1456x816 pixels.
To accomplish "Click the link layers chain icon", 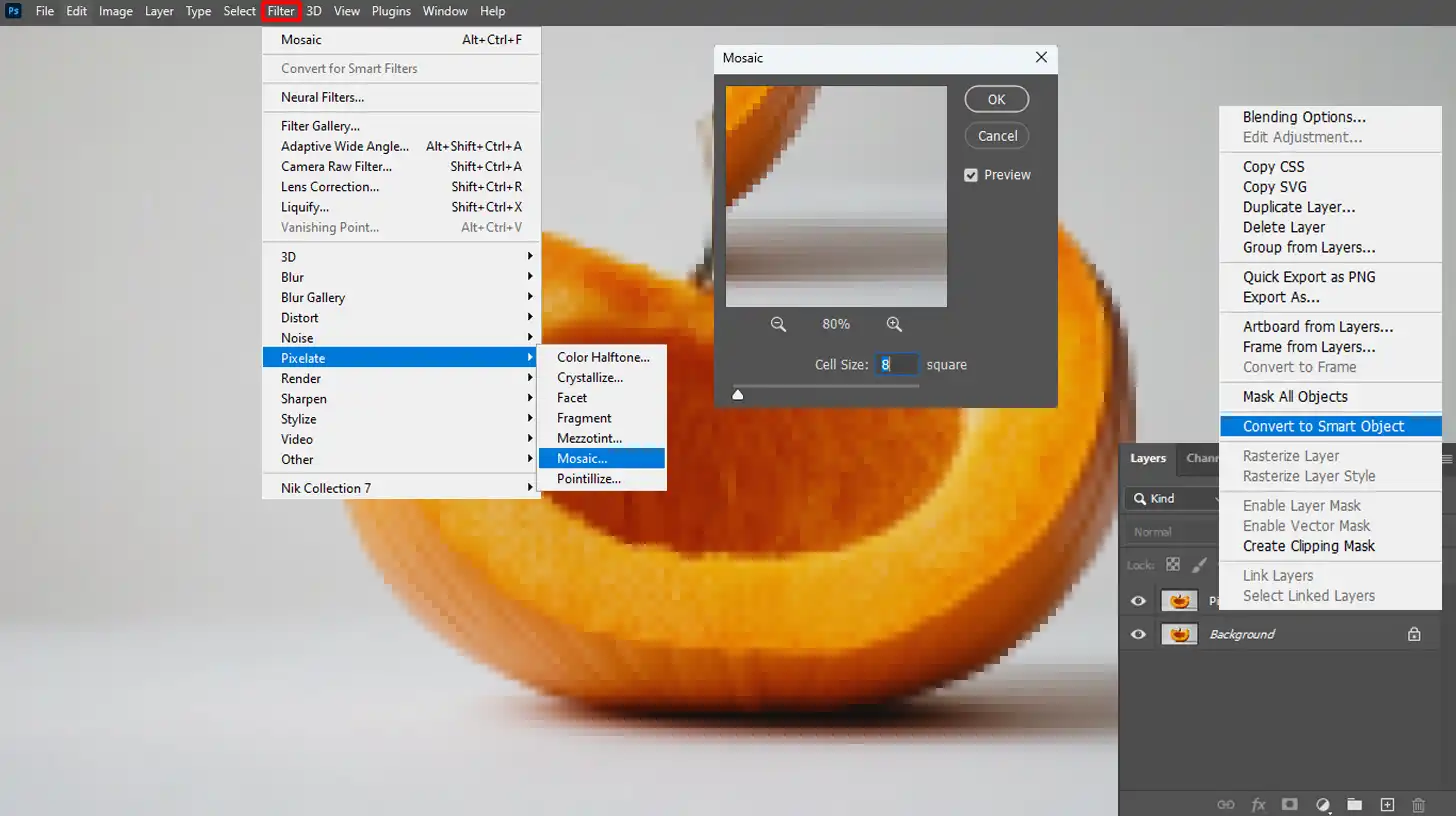I will click(x=1225, y=804).
